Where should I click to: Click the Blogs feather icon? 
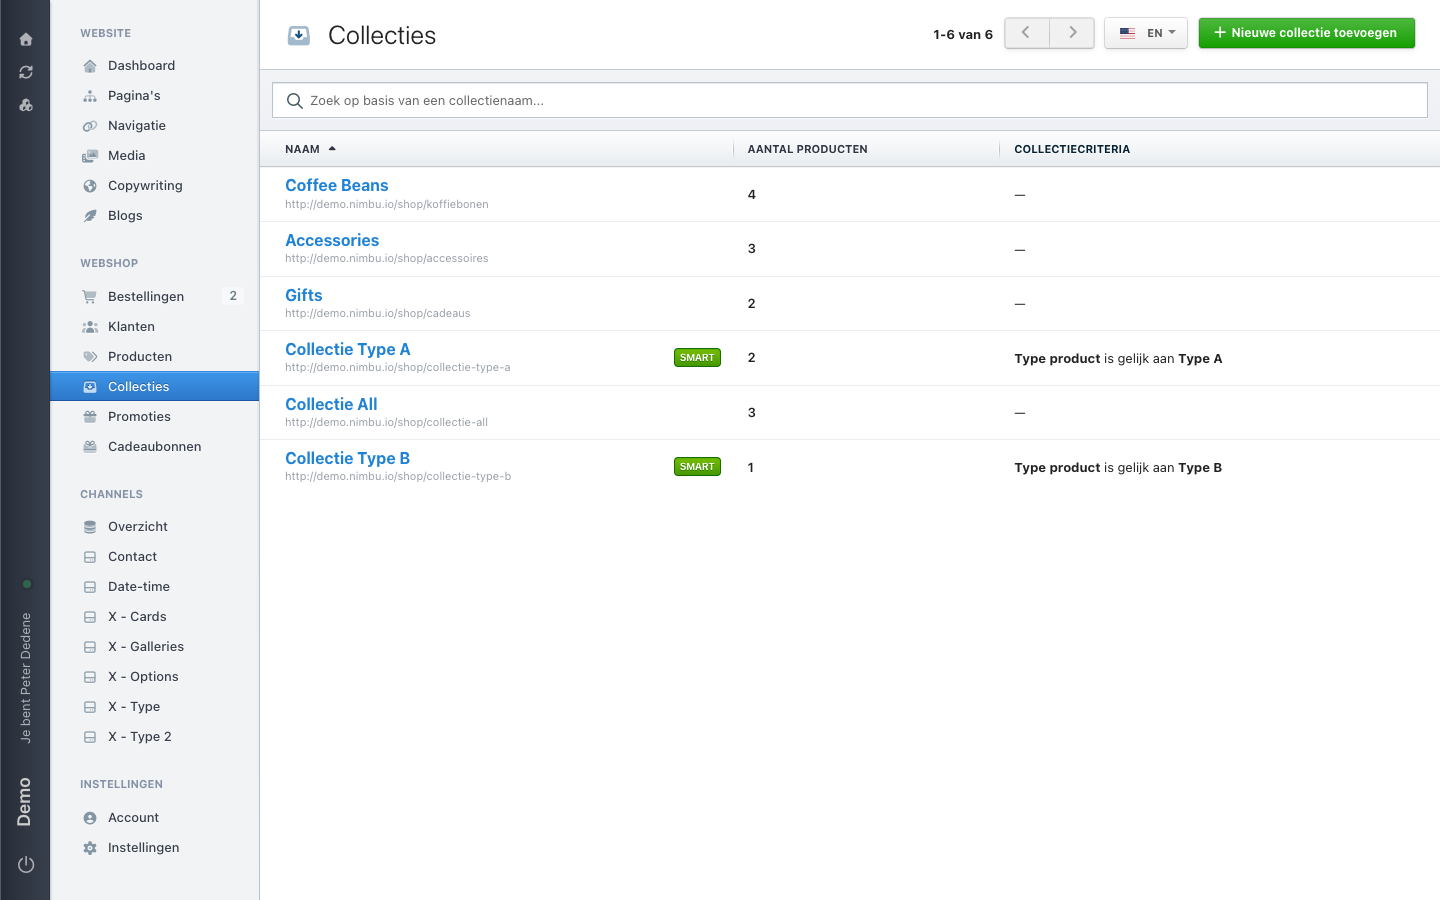point(90,216)
